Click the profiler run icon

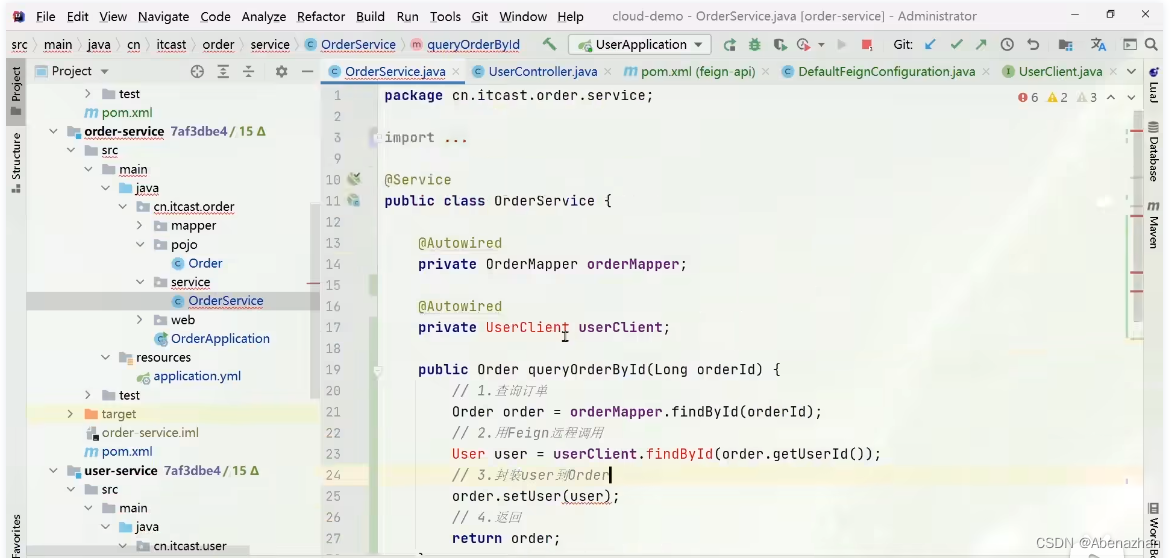tap(804, 45)
